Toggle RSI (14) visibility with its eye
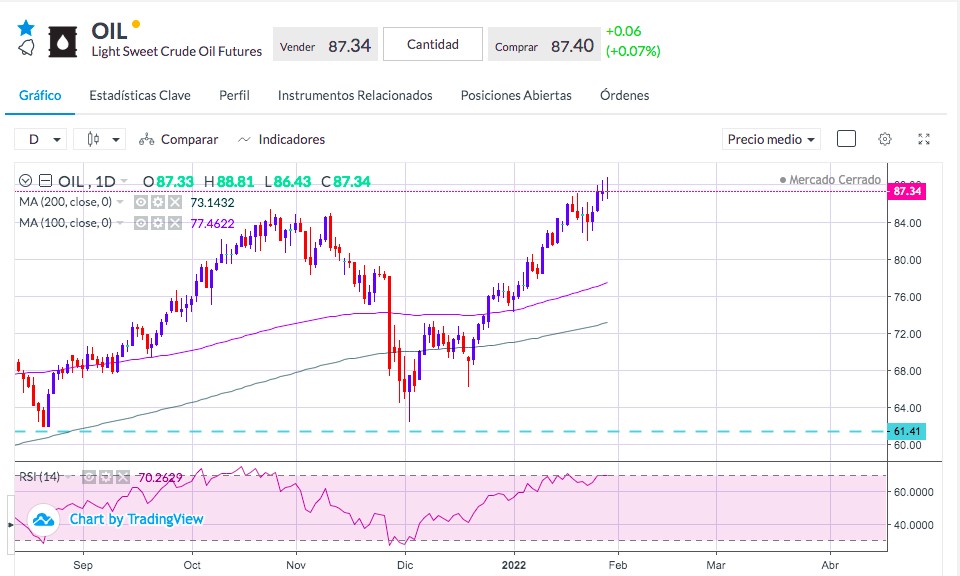The image size is (960, 576). point(89,477)
